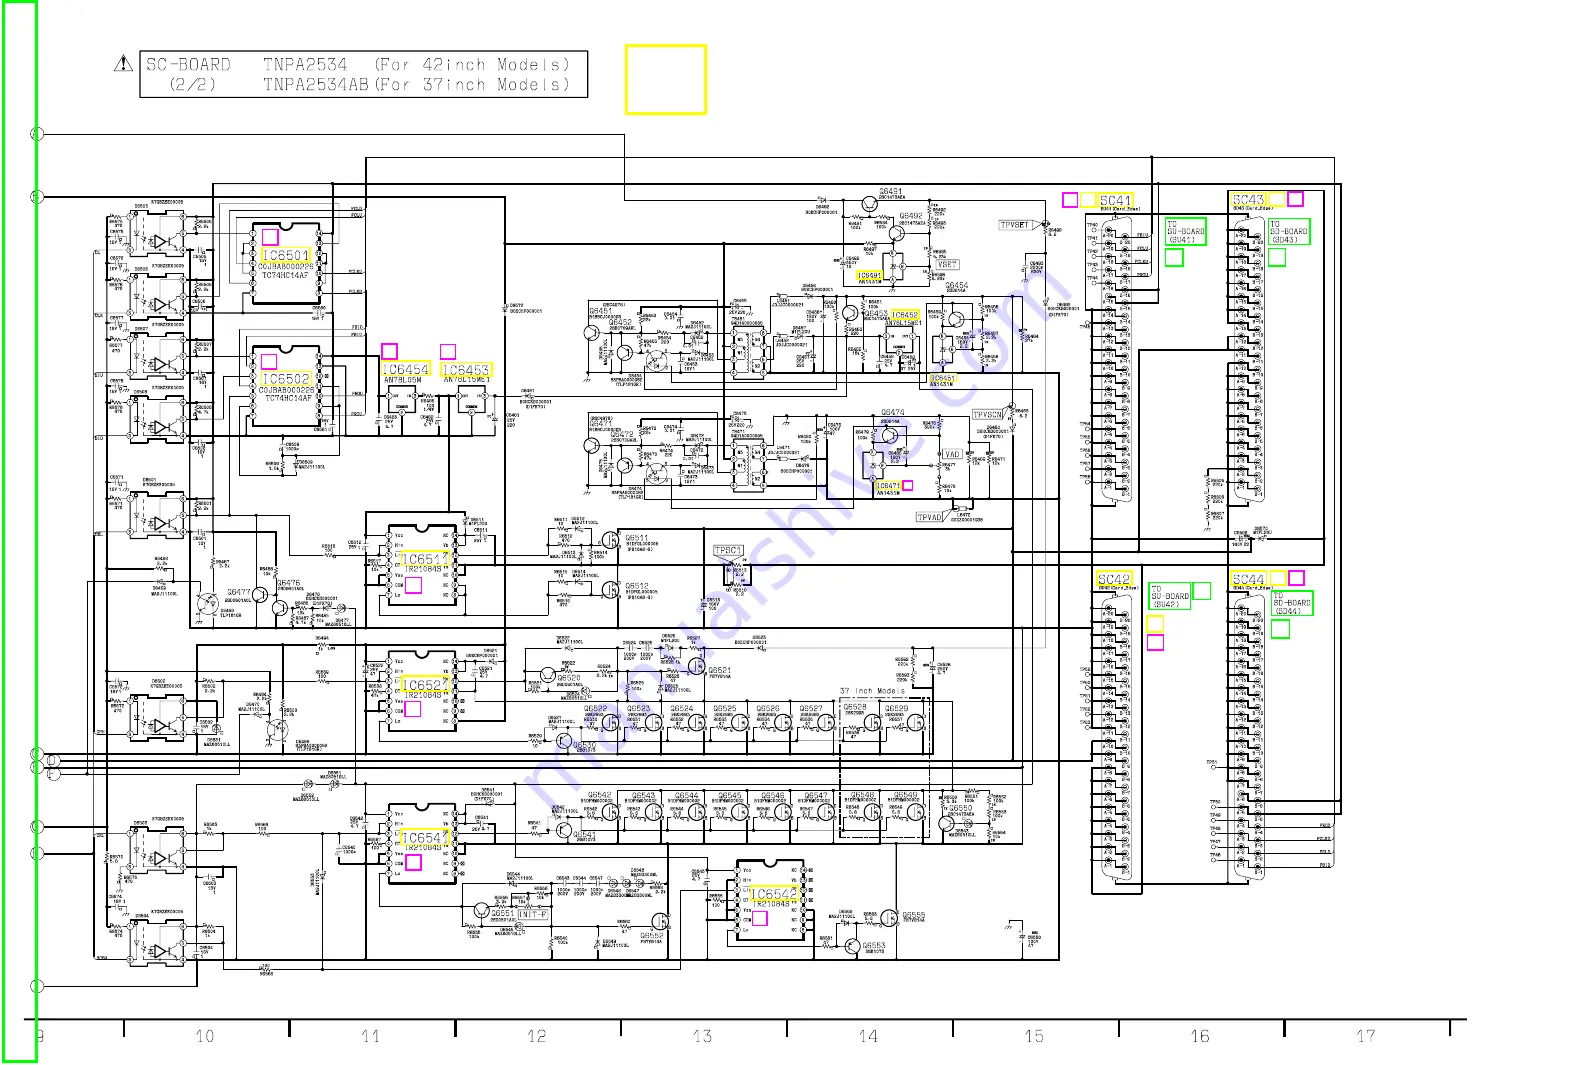Follow the TO SD-BOARD (SD43) reference box
The height and width of the screenshot is (1065, 1584).
coord(1288,232)
